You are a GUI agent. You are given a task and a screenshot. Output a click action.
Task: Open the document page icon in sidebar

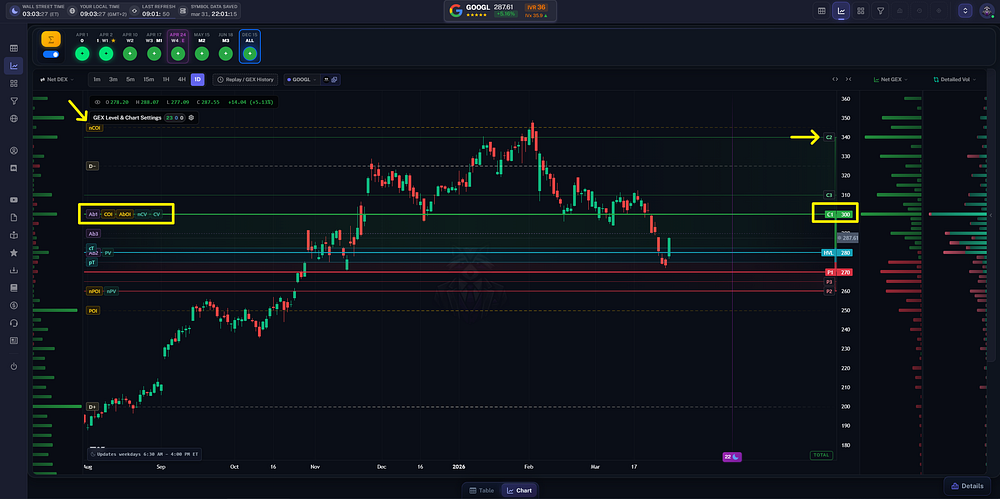click(13, 218)
